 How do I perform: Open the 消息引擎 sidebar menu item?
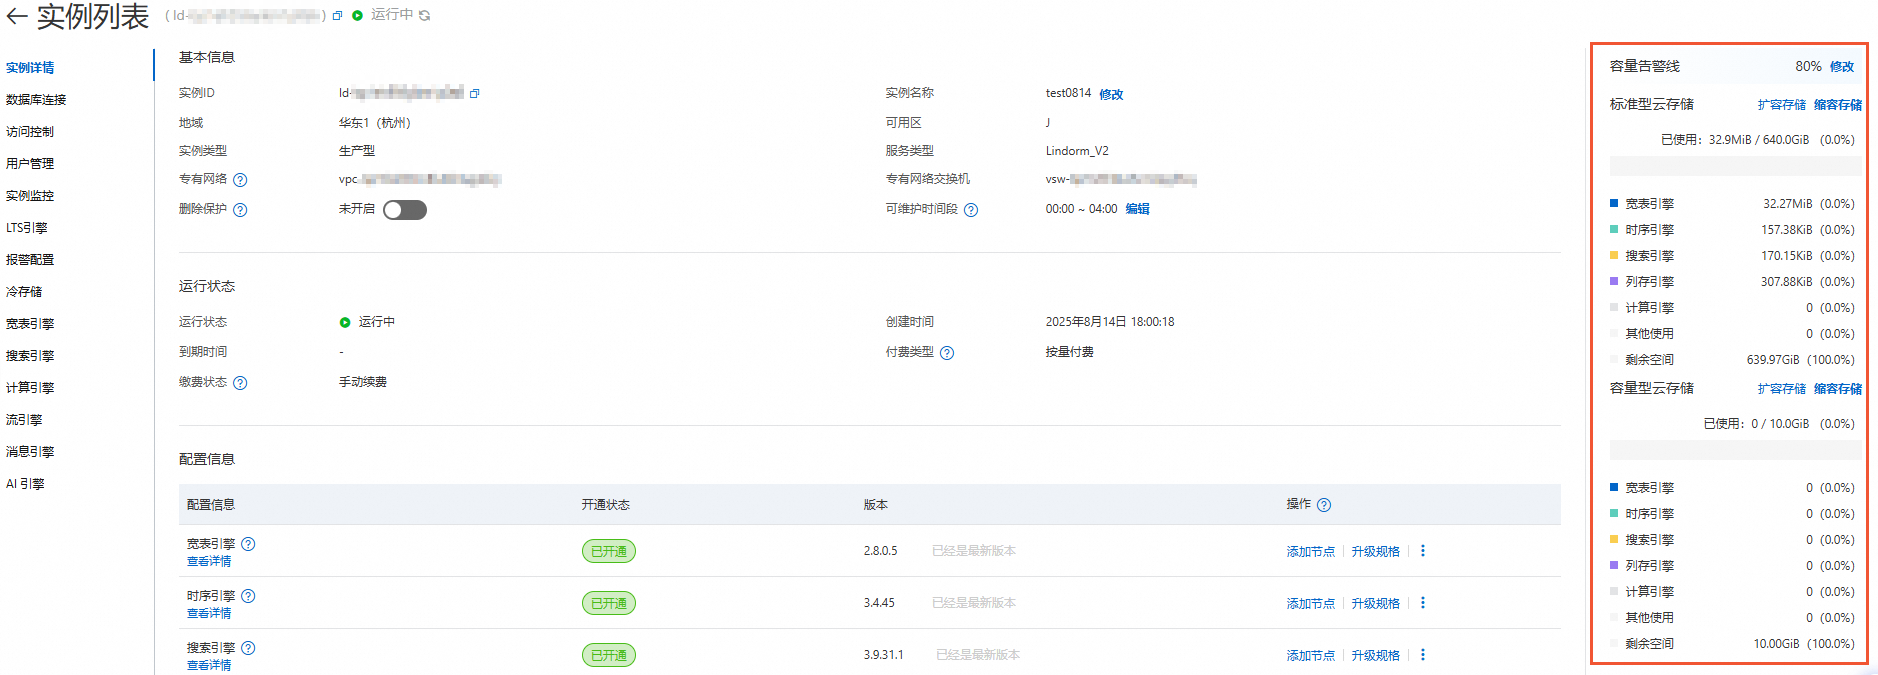pos(30,452)
